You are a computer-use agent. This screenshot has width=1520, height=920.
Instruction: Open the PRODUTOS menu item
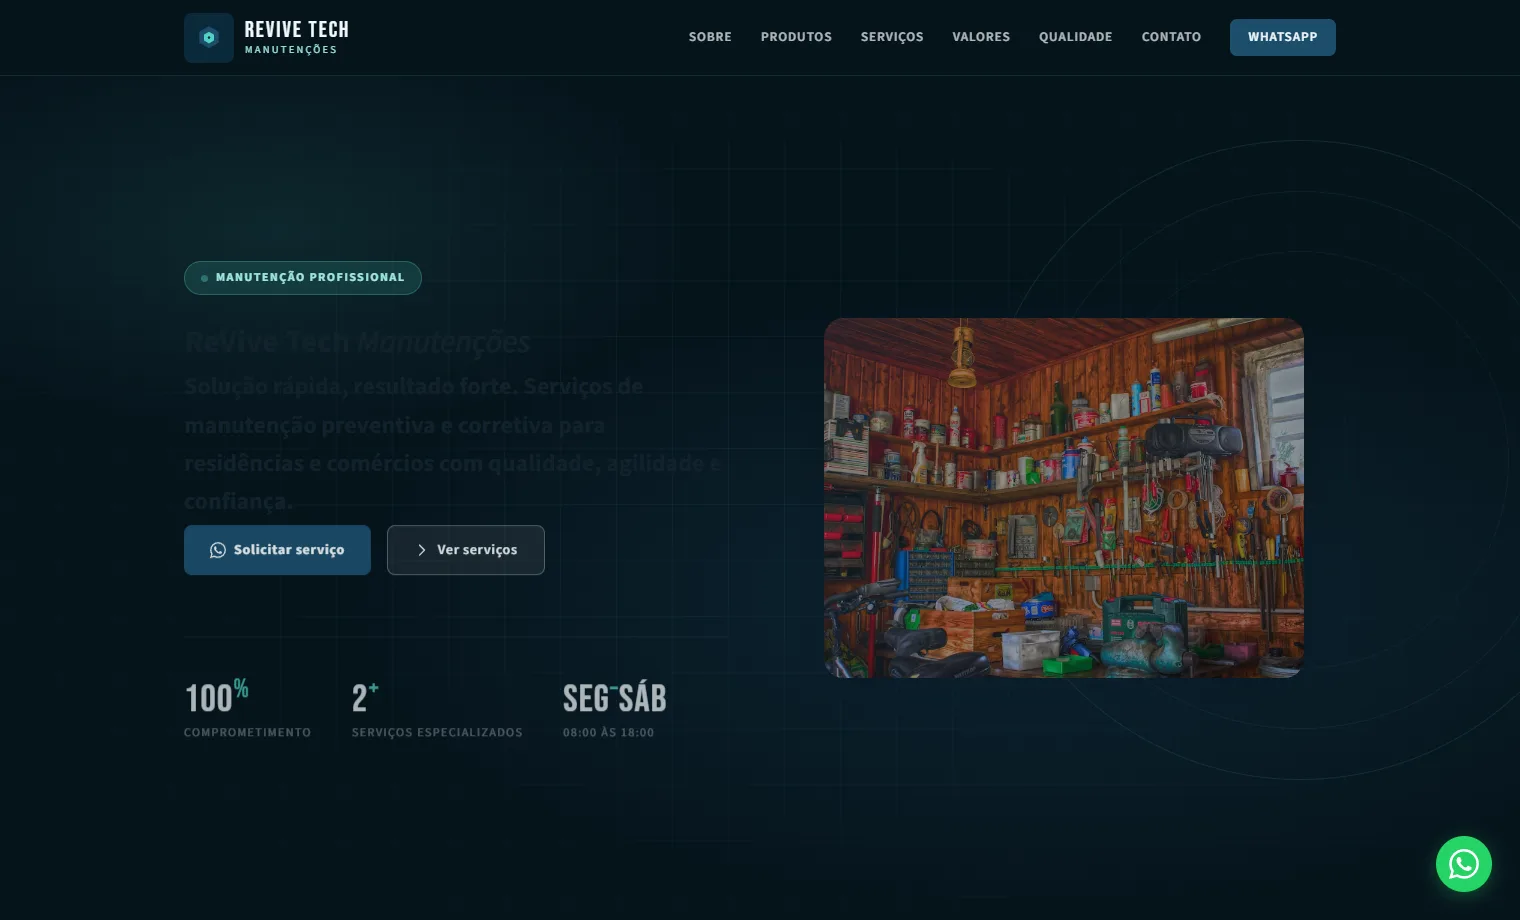click(796, 37)
